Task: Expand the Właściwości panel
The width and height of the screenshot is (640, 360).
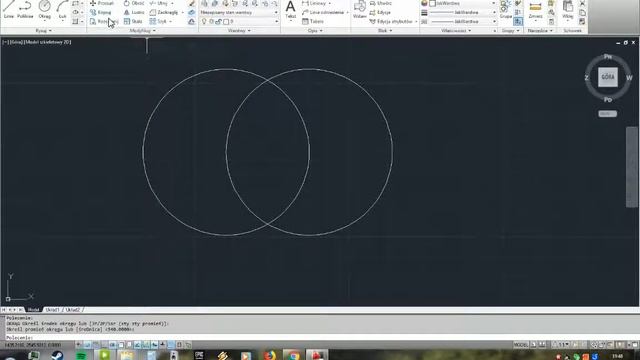Action: click(456, 31)
